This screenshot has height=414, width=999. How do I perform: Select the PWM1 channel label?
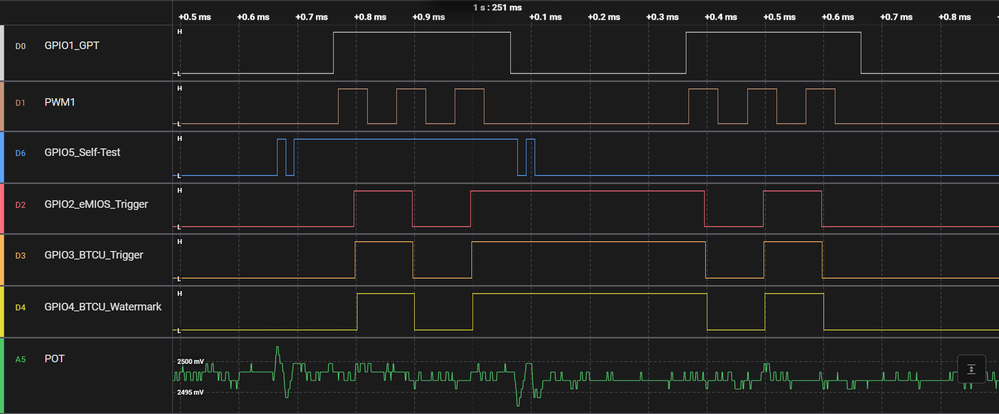59,101
